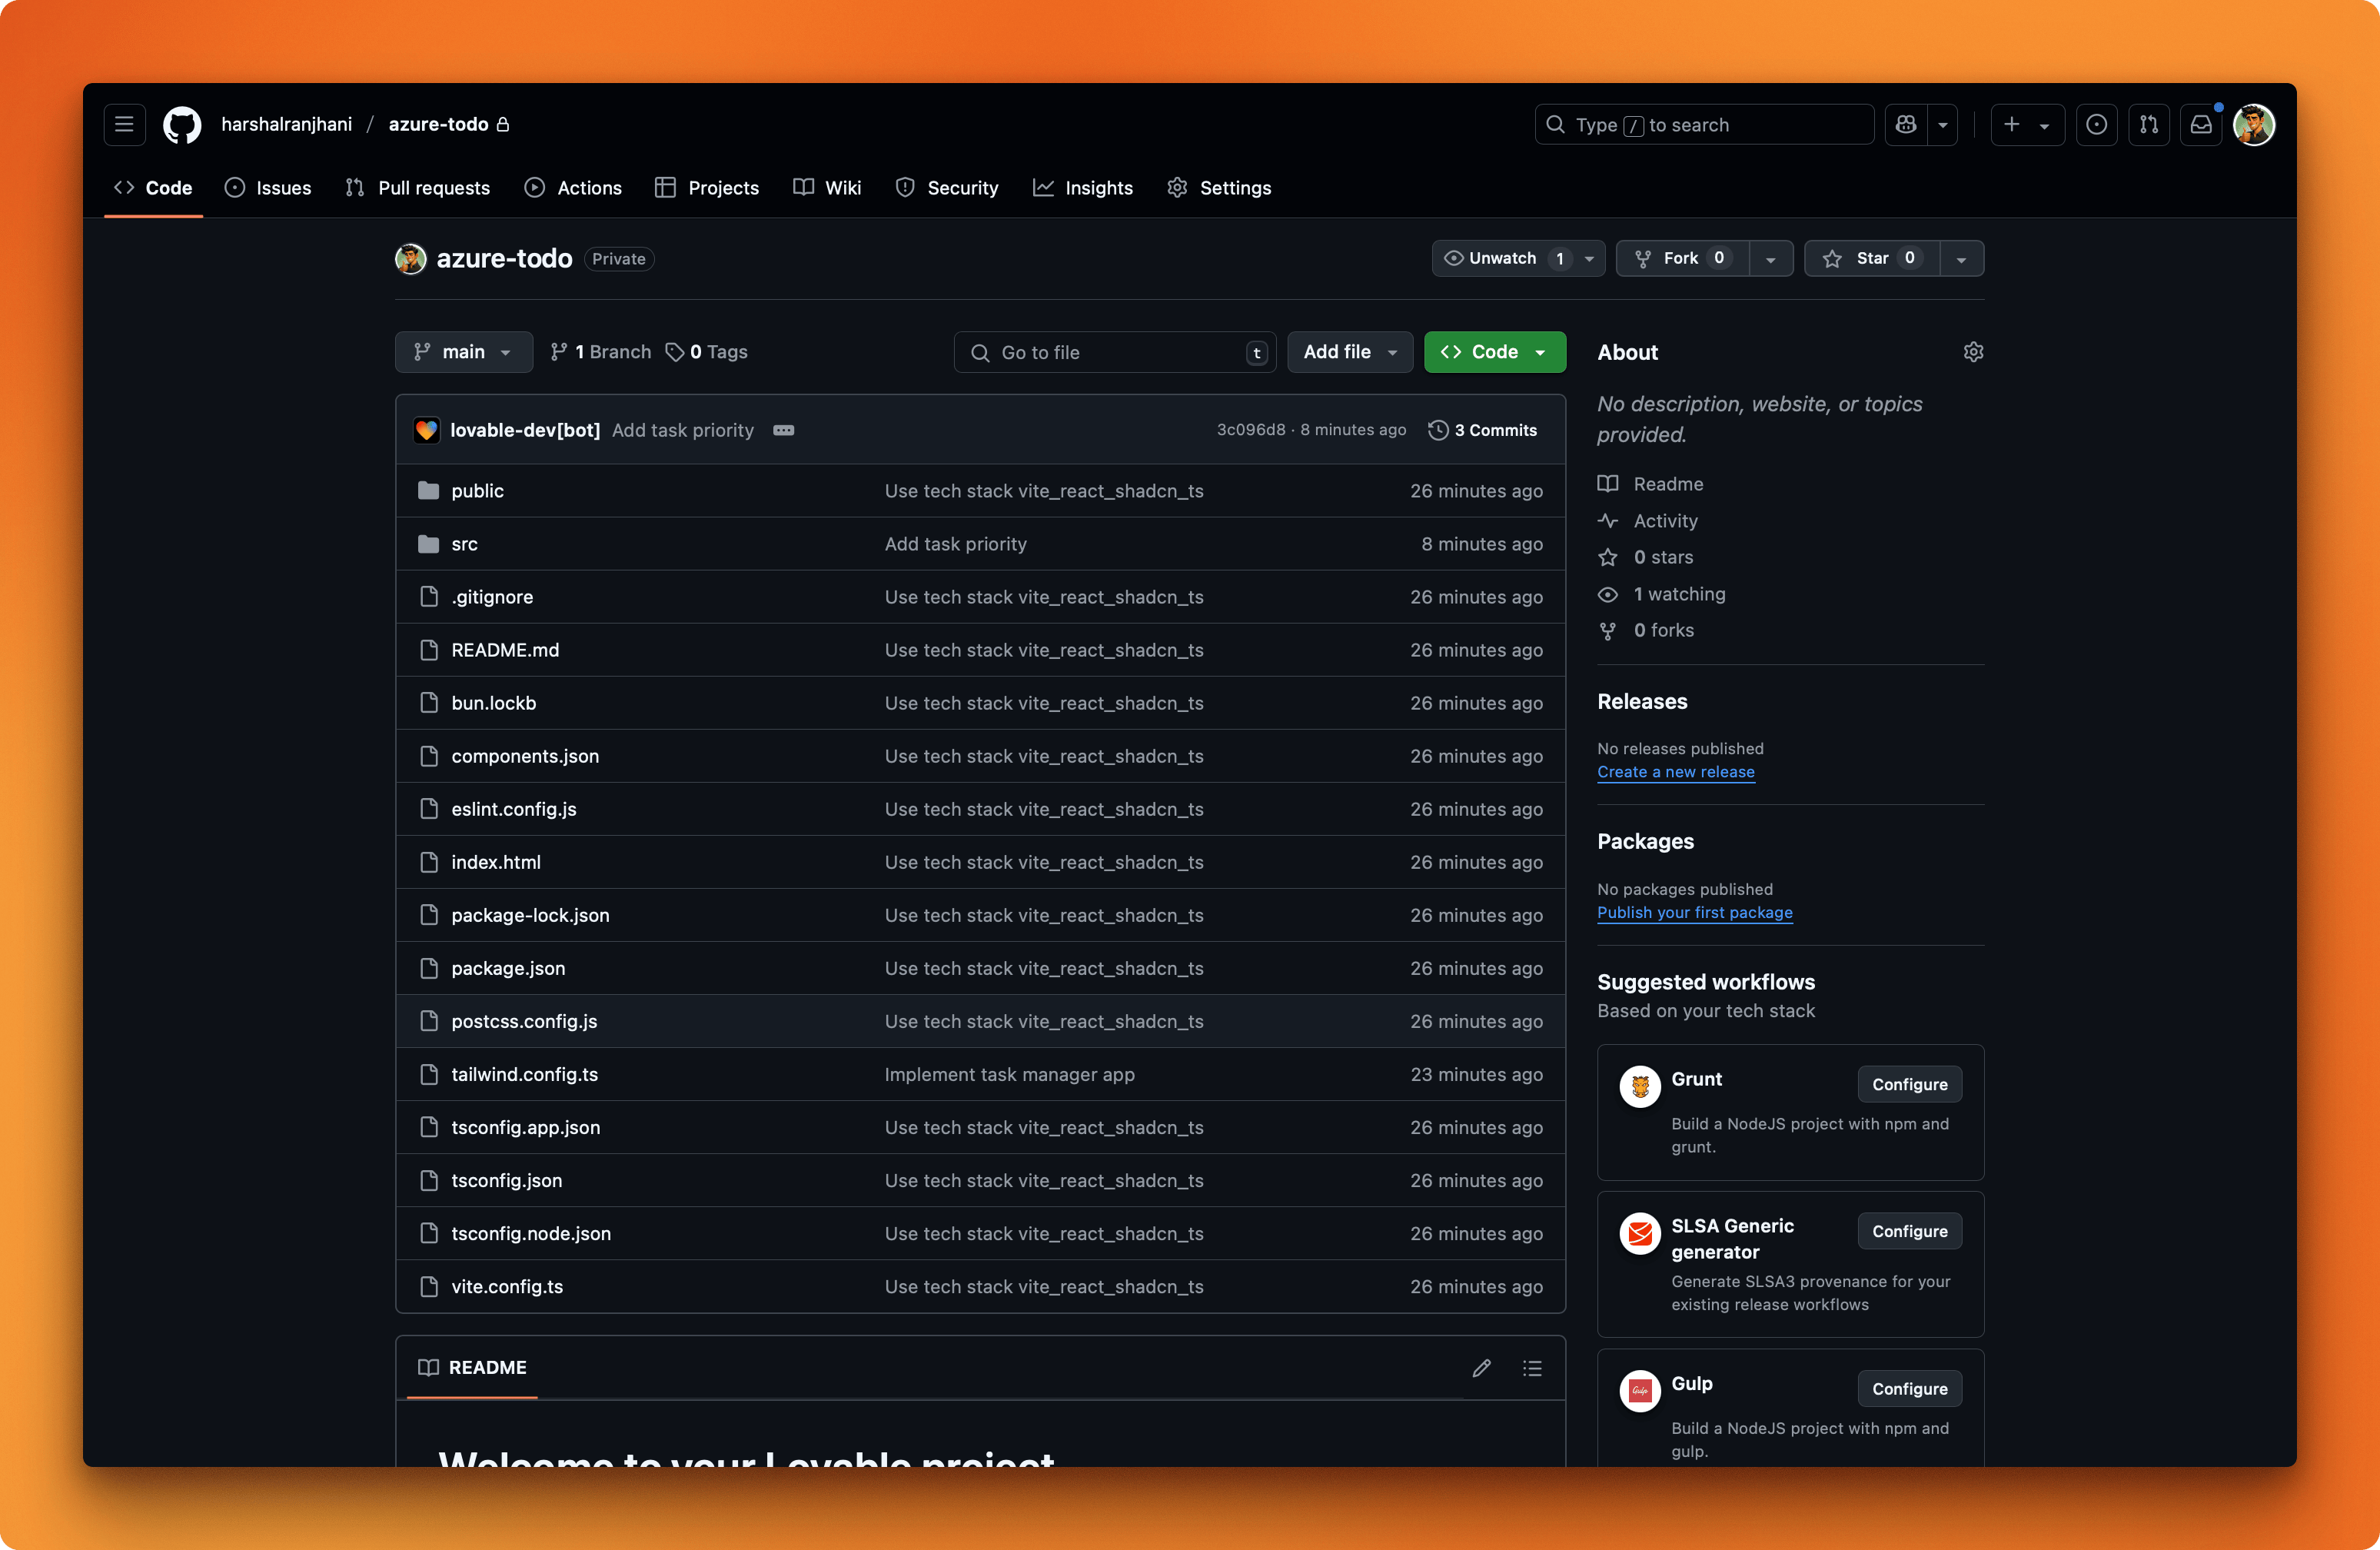
Task: View the 1 Branch list
Action: tap(600, 352)
